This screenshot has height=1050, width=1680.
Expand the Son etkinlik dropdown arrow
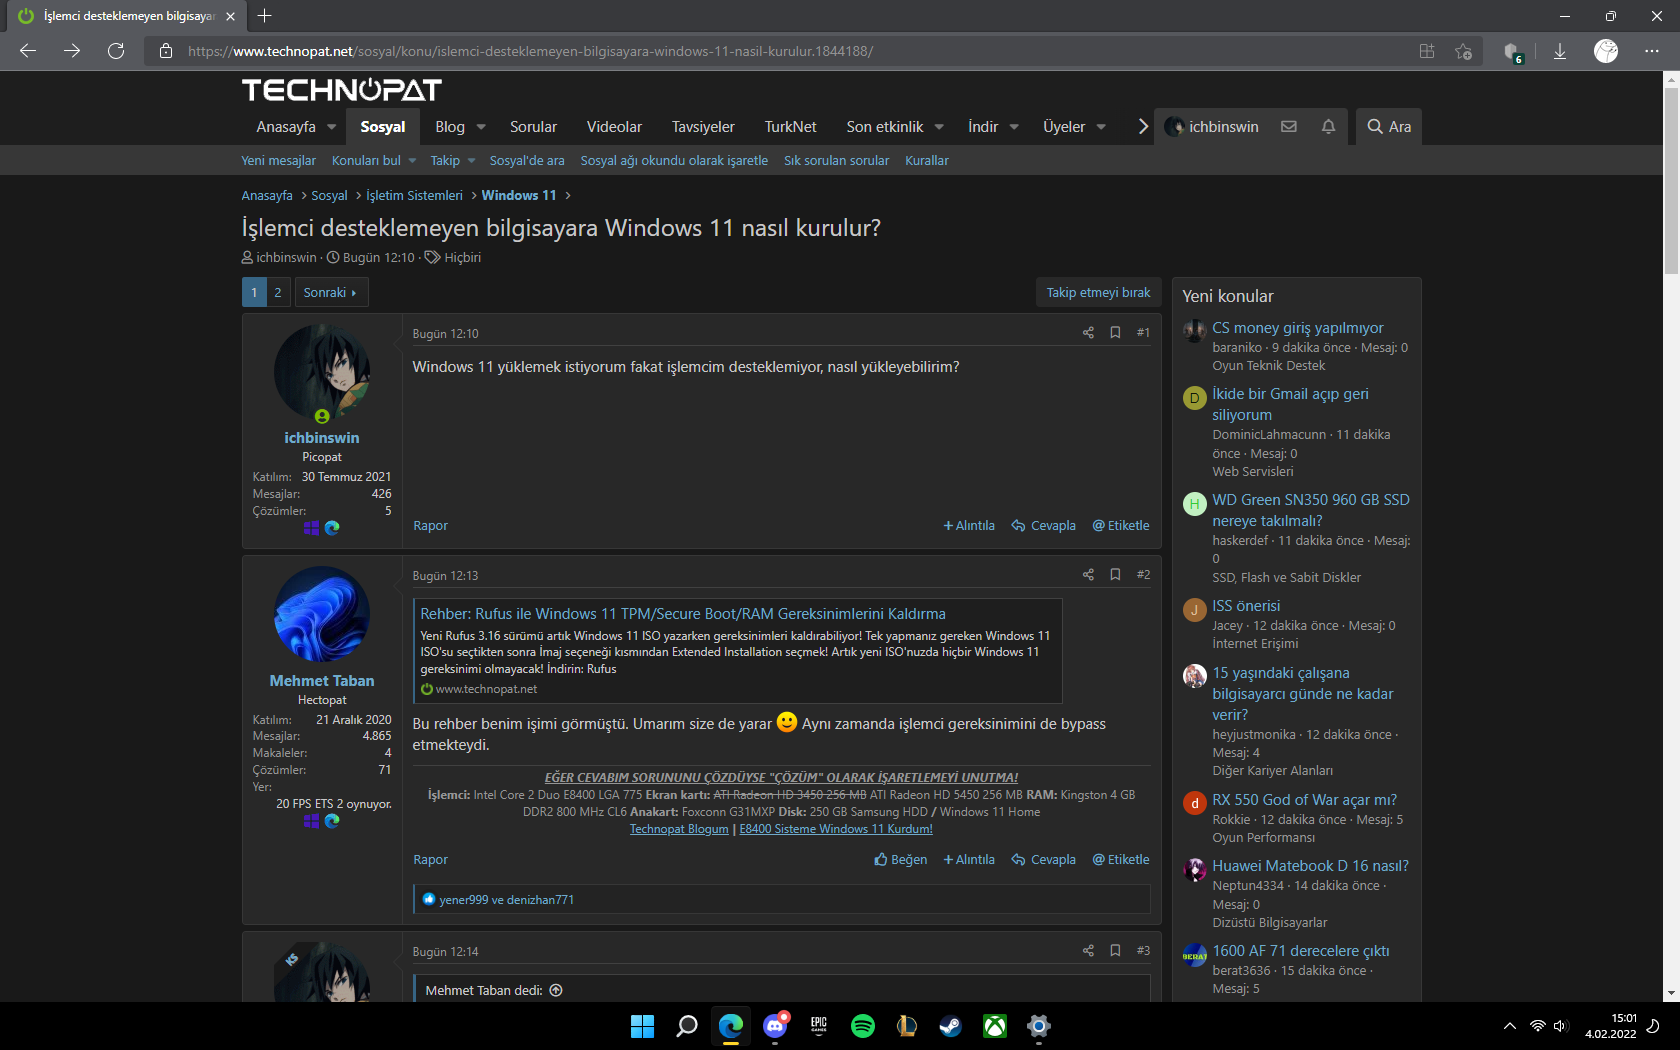tap(939, 127)
